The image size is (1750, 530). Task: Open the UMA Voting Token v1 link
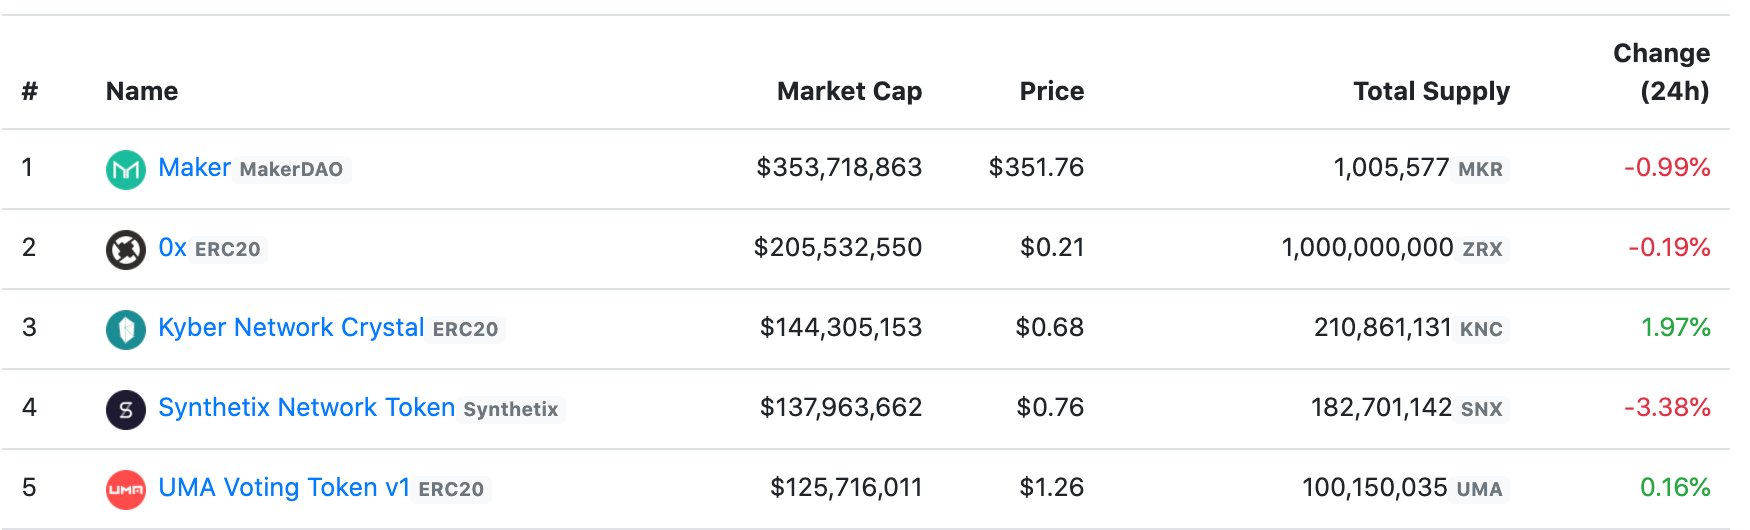coord(284,487)
